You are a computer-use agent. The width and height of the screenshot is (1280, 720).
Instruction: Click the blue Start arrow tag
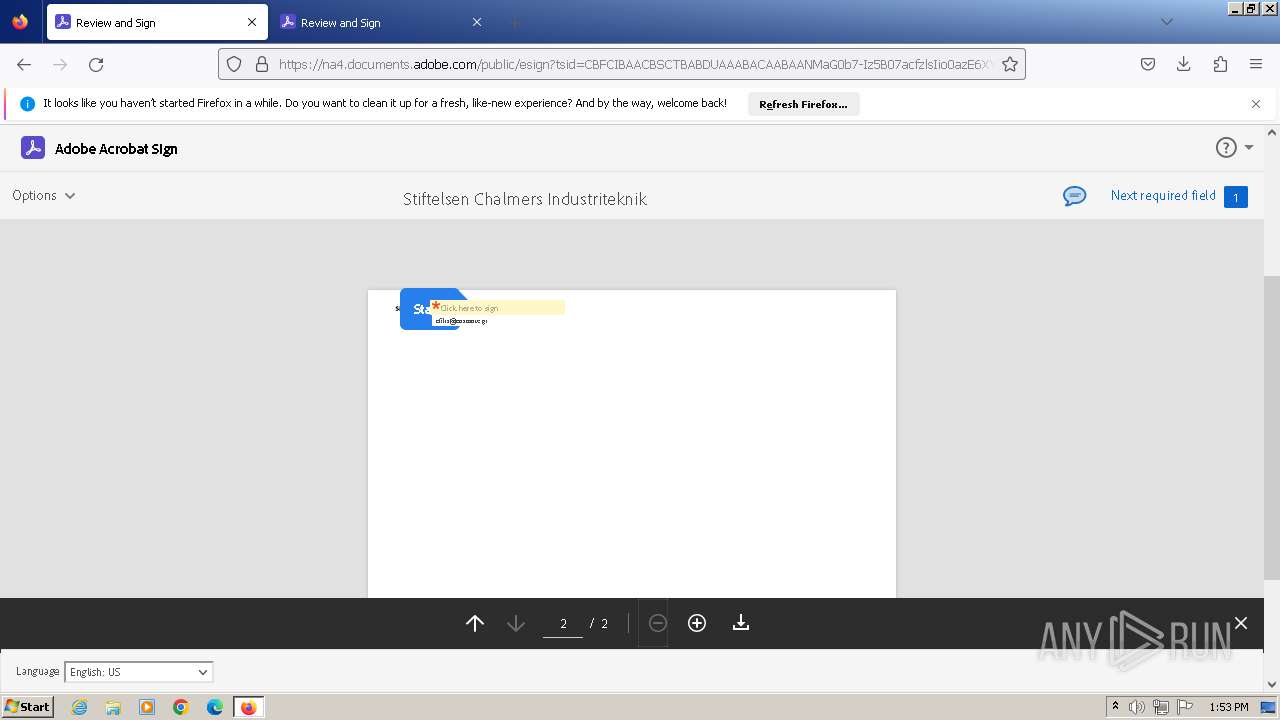click(x=417, y=309)
